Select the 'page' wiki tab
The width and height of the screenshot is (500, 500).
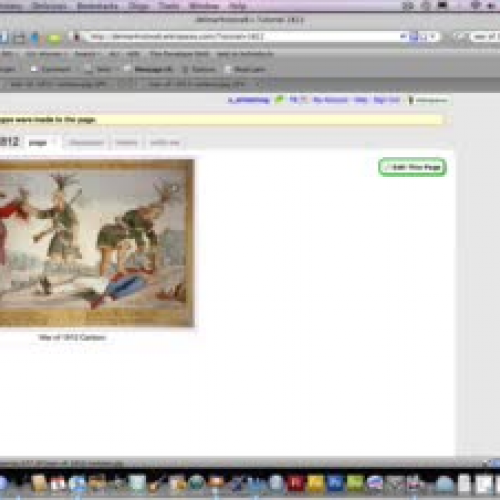(42, 143)
